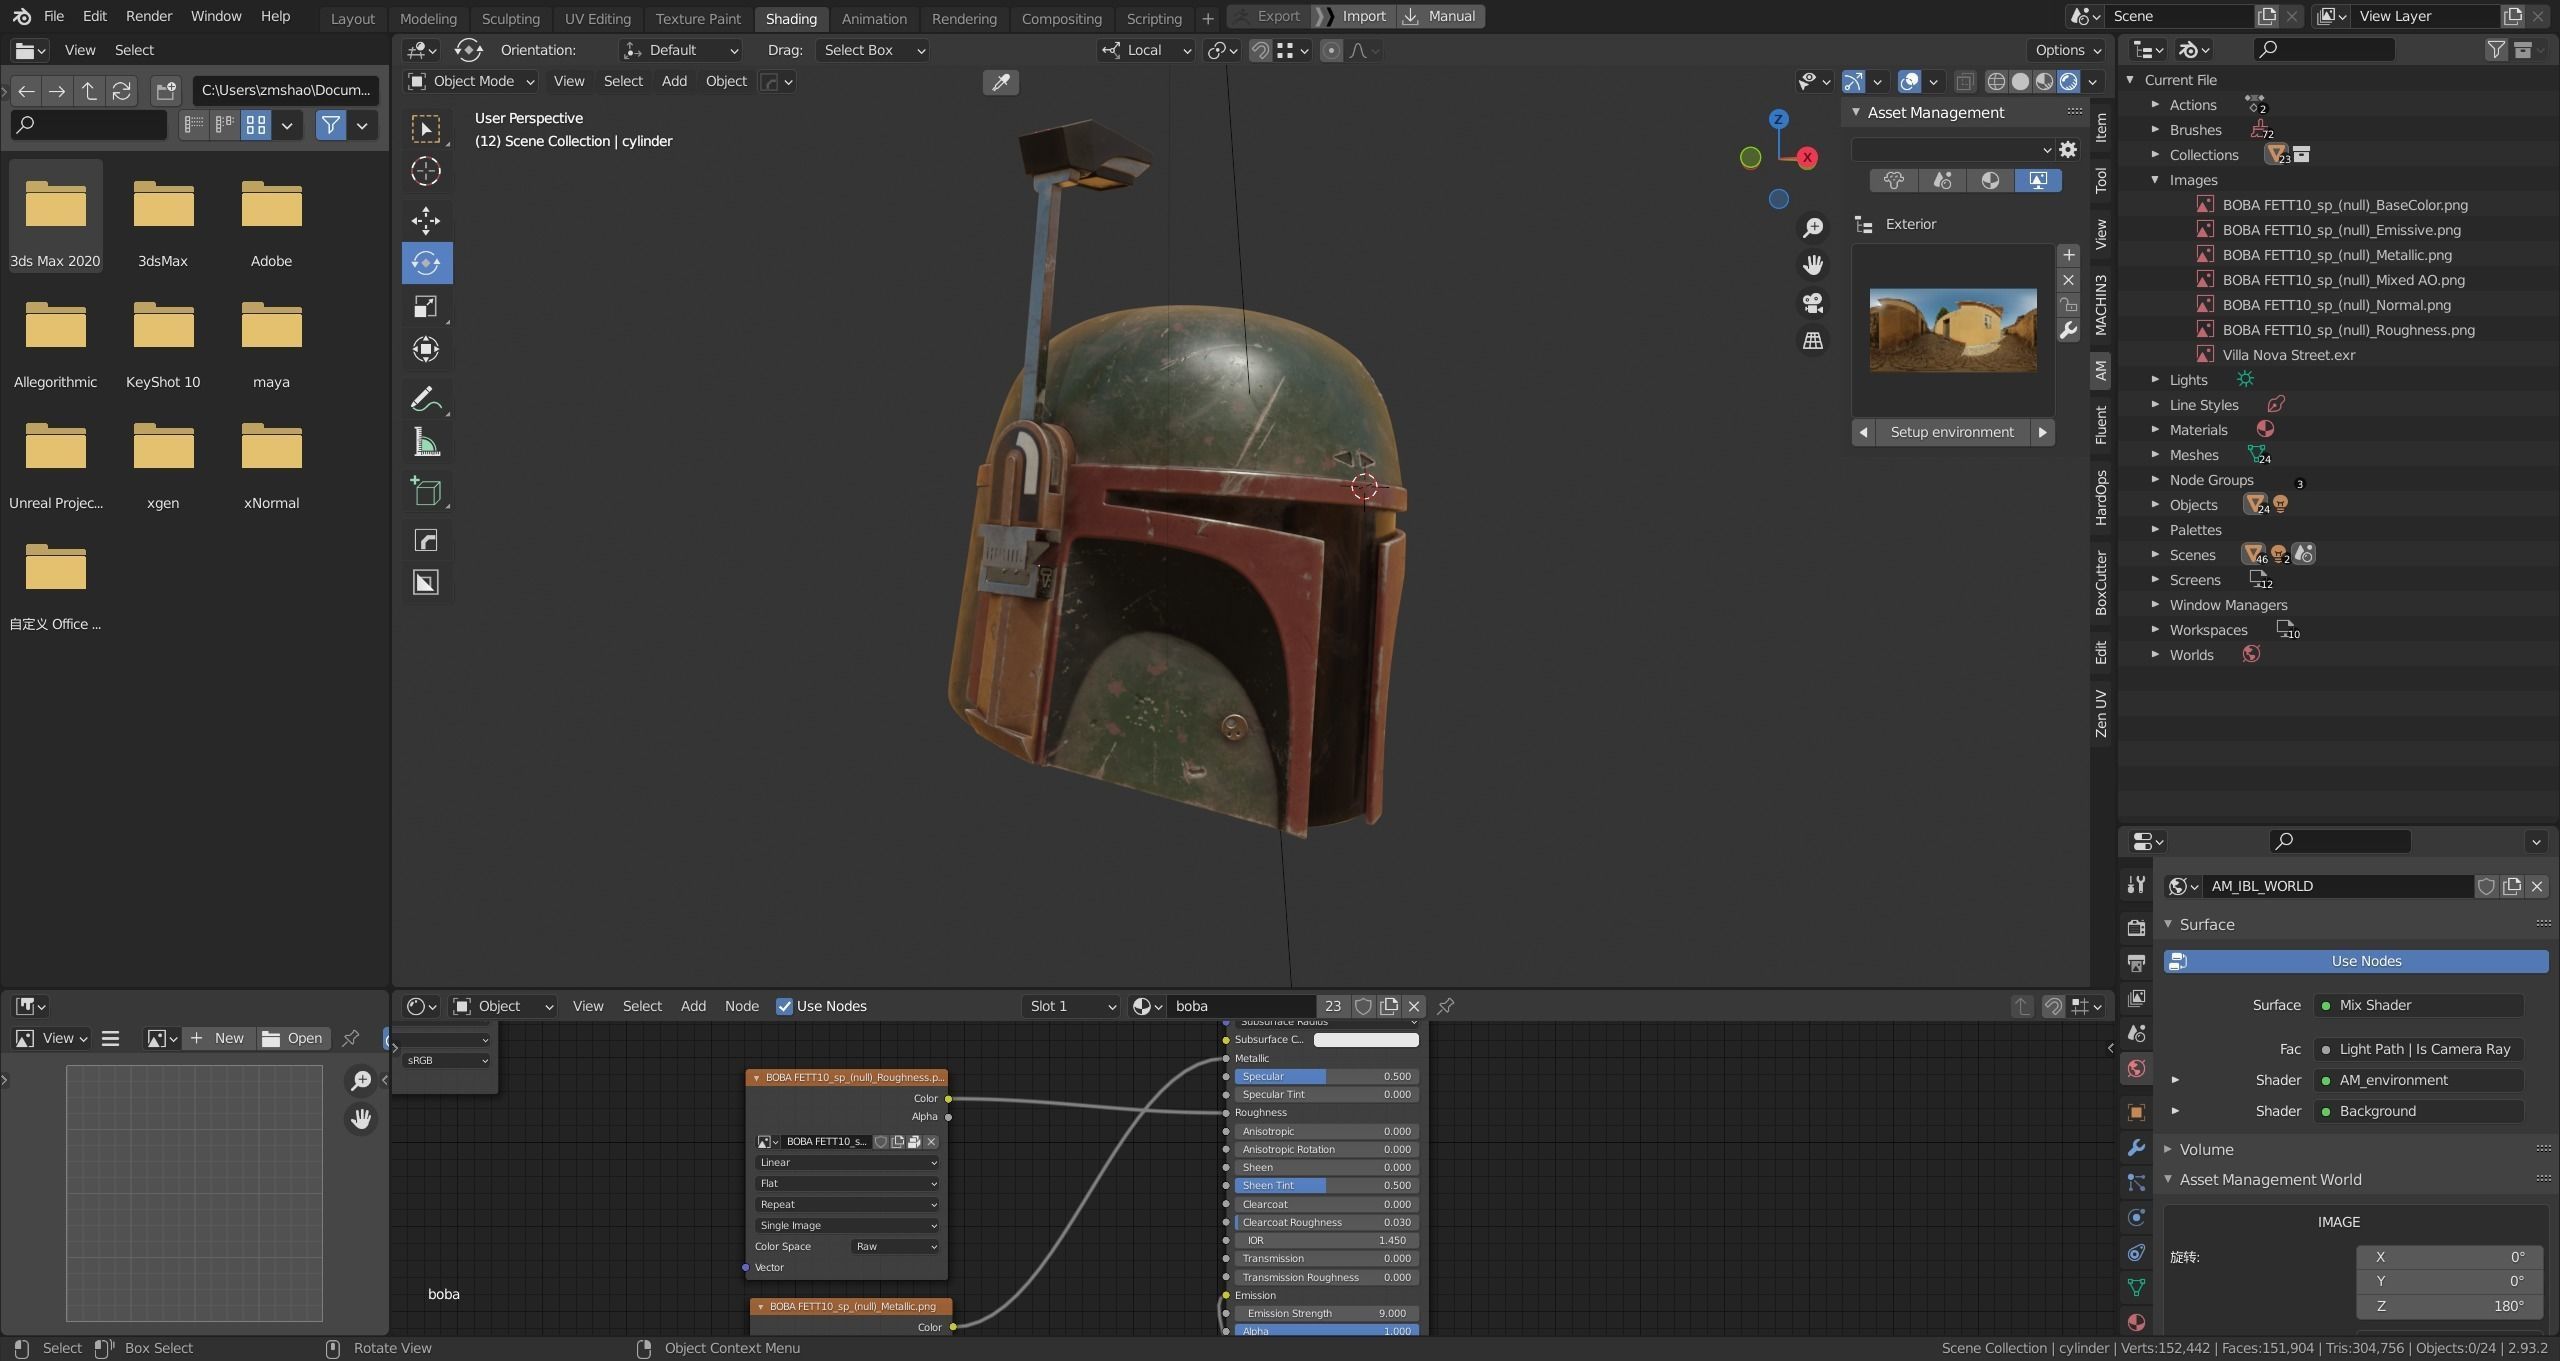Select the Scale tool
This screenshot has width=2560, height=1361.
pyautogui.click(x=426, y=306)
